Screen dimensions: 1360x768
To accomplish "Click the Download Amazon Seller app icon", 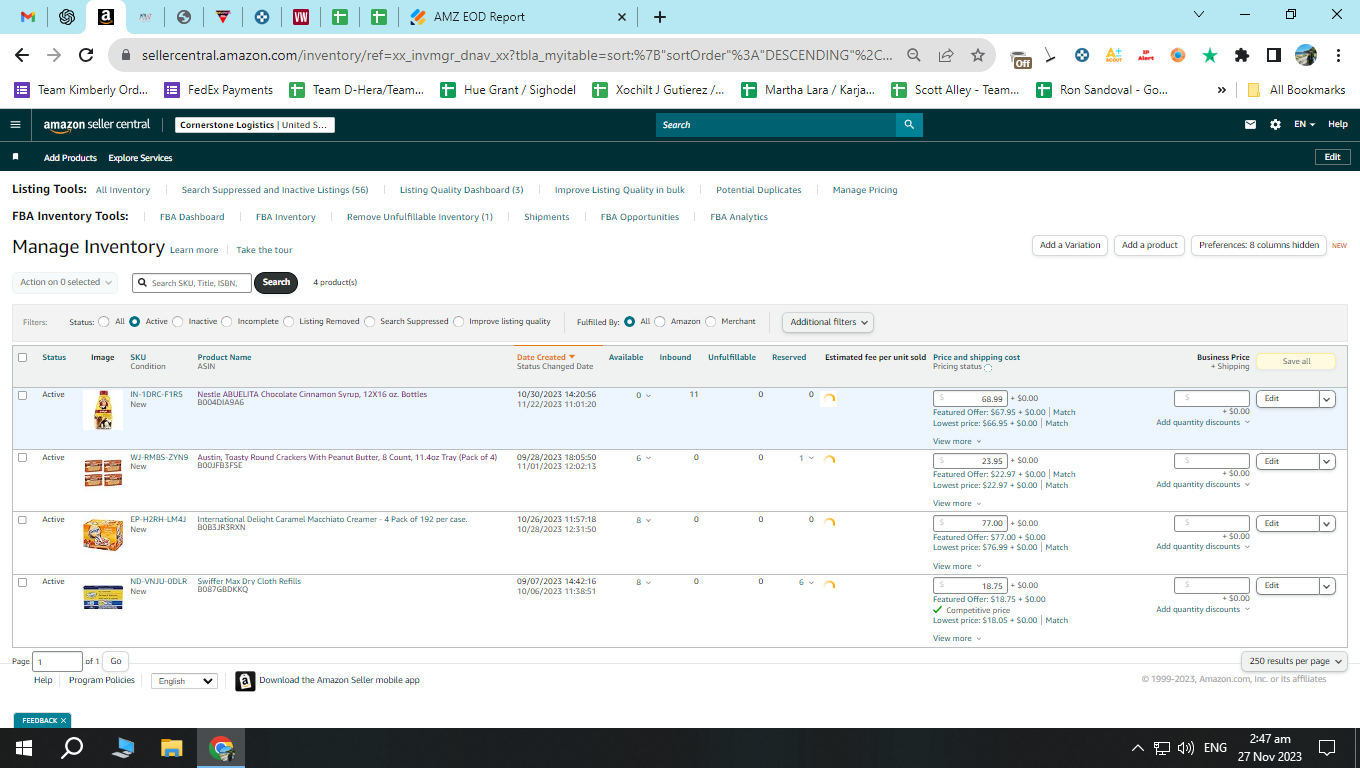I will point(245,681).
